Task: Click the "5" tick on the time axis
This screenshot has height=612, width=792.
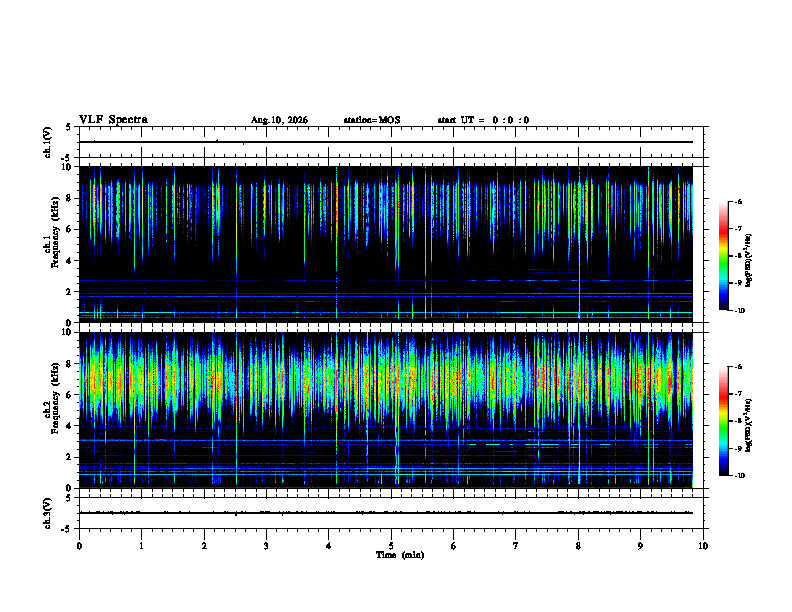Action: pyautogui.click(x=391, y=546)
